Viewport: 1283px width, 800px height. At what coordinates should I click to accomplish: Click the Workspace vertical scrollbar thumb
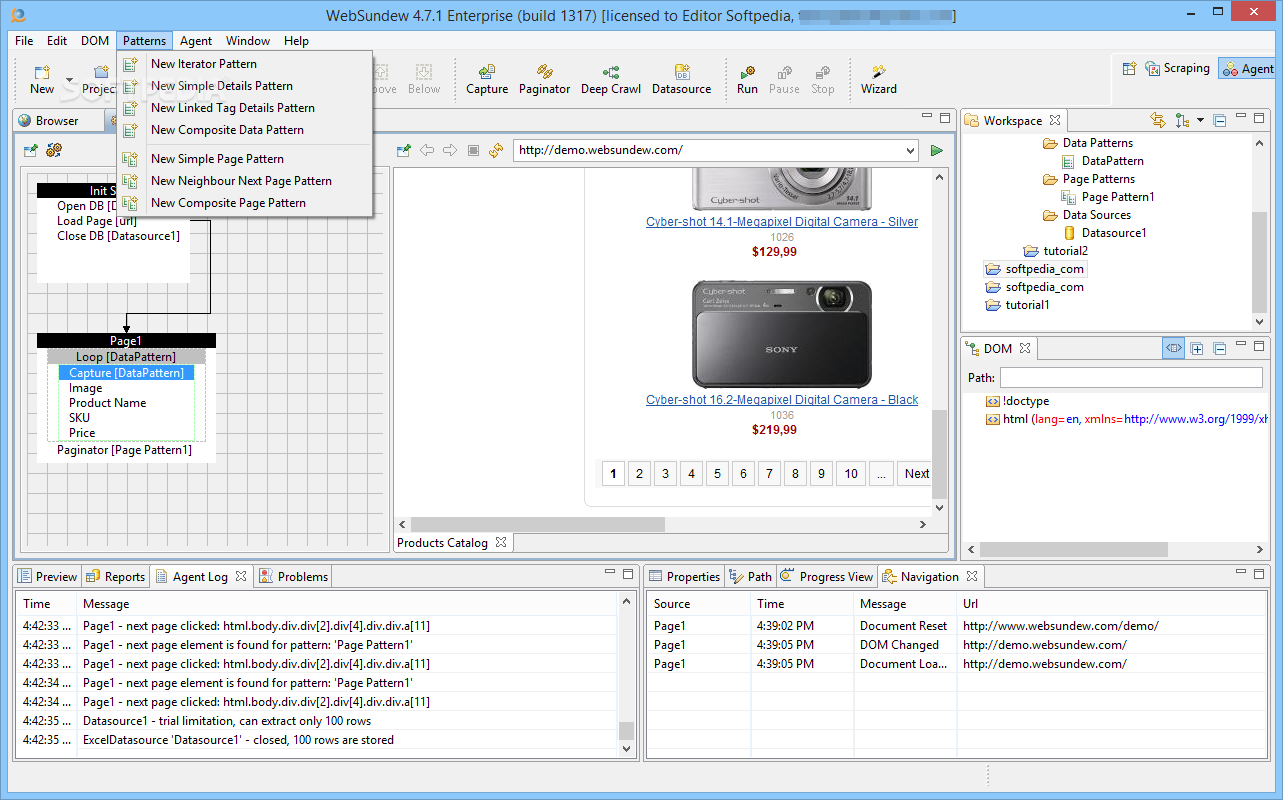coord(1259,263)
